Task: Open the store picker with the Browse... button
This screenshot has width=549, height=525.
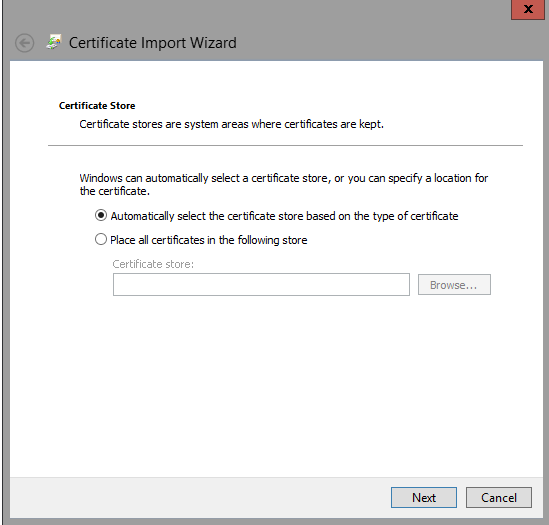Action: (454, 284)
